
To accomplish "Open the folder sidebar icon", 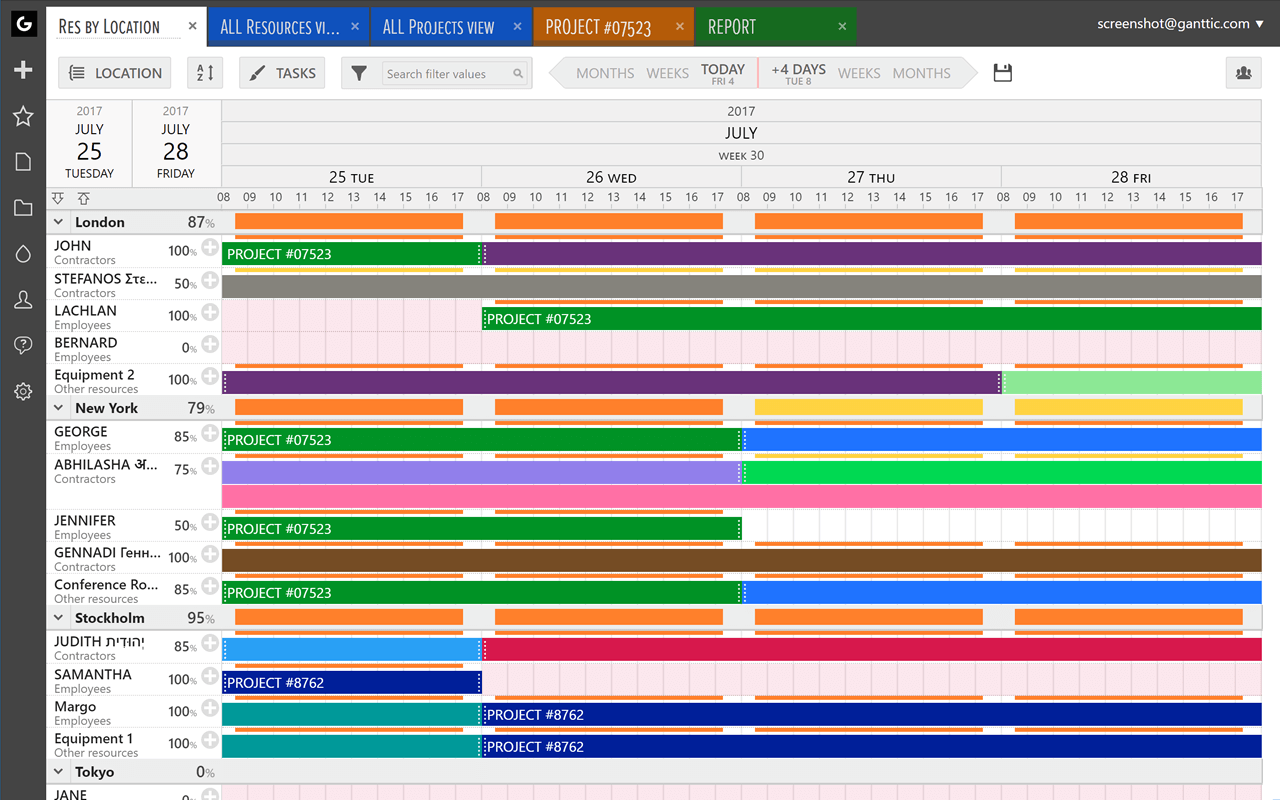I will (x=23, y=208).
